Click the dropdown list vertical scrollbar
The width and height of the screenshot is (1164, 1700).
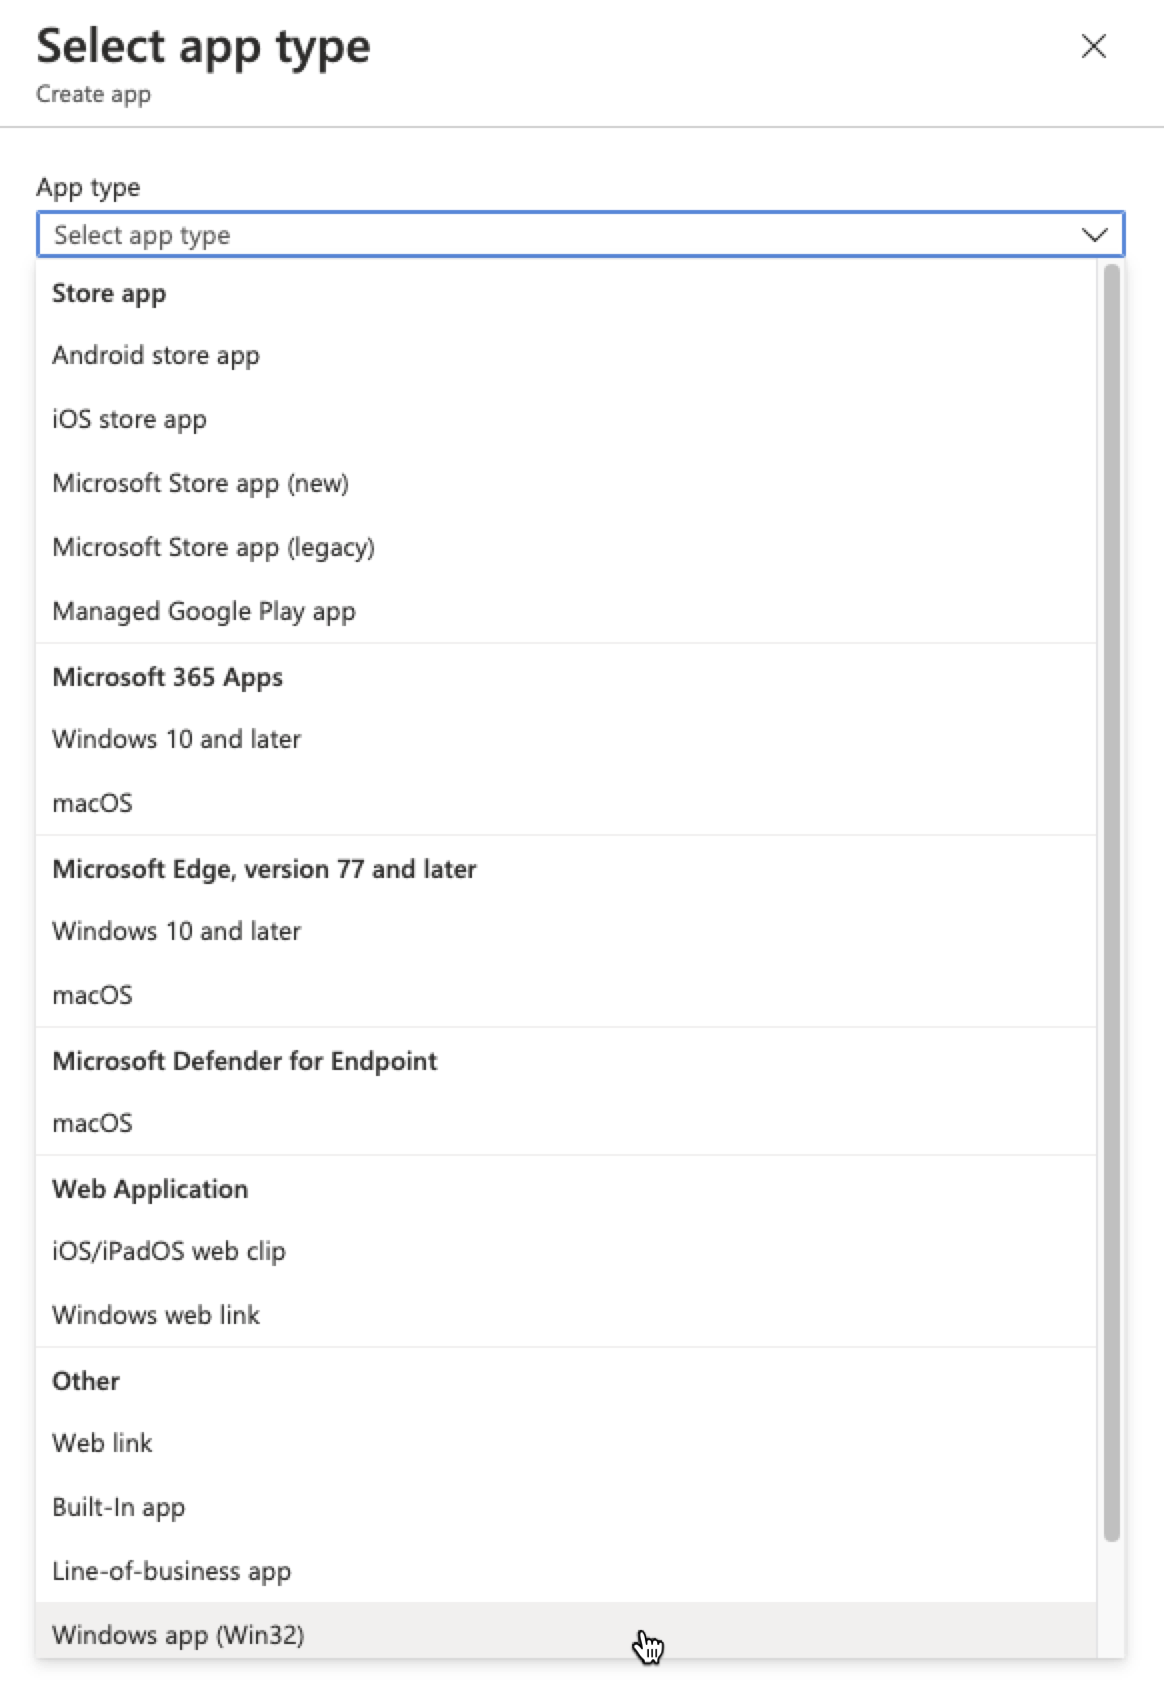[x=1111, y=902]
